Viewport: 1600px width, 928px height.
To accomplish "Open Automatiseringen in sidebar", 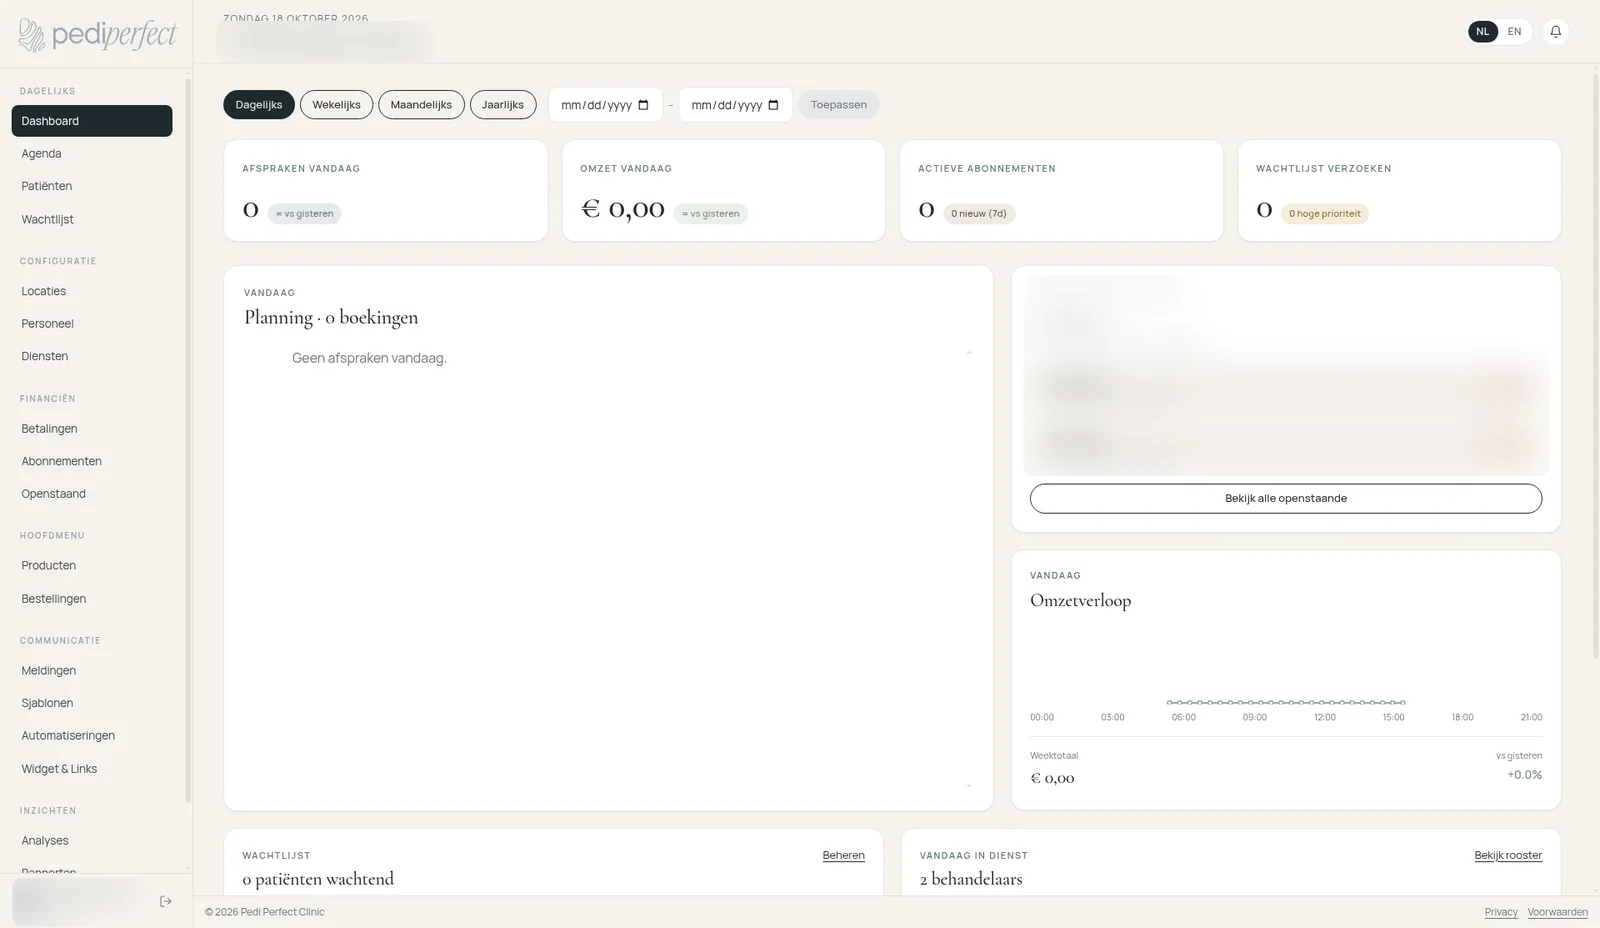I will (x=92, y=736).
